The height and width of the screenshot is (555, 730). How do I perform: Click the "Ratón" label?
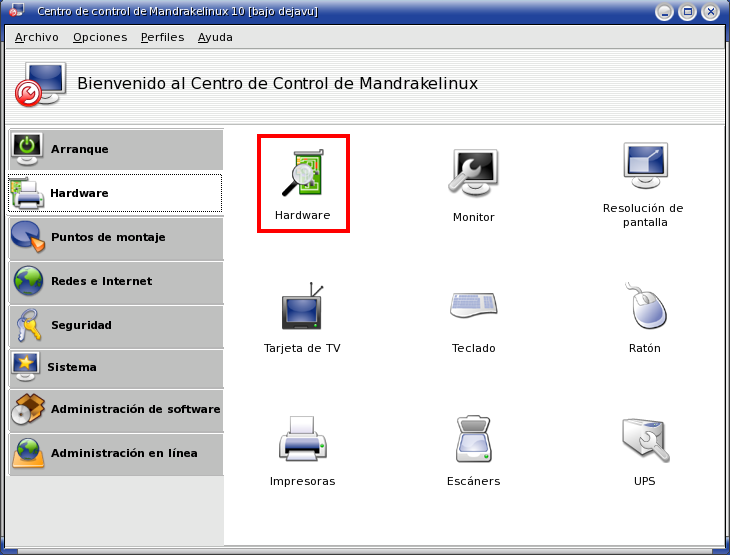point(645,348)
